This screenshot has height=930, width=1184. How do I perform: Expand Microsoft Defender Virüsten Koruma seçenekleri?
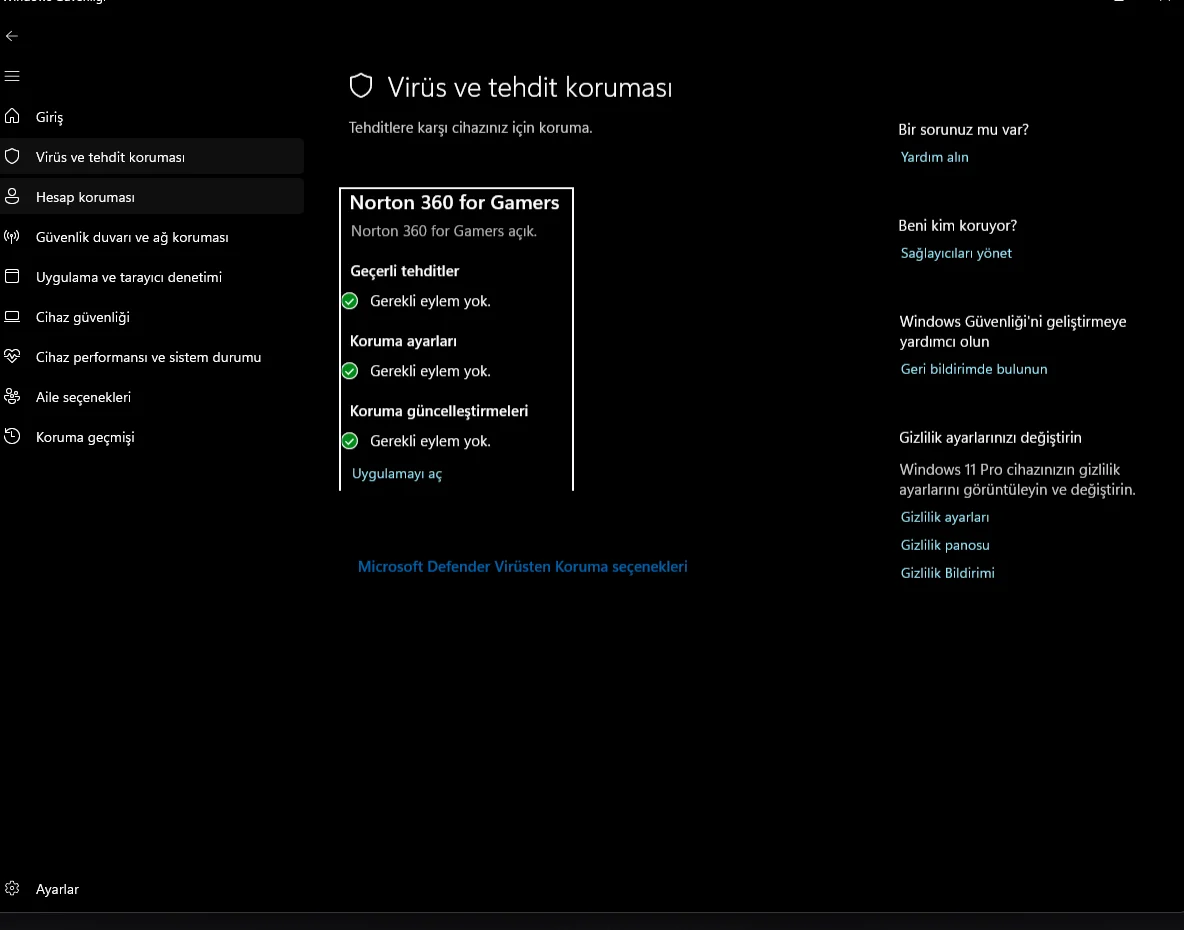coord(522,566)
